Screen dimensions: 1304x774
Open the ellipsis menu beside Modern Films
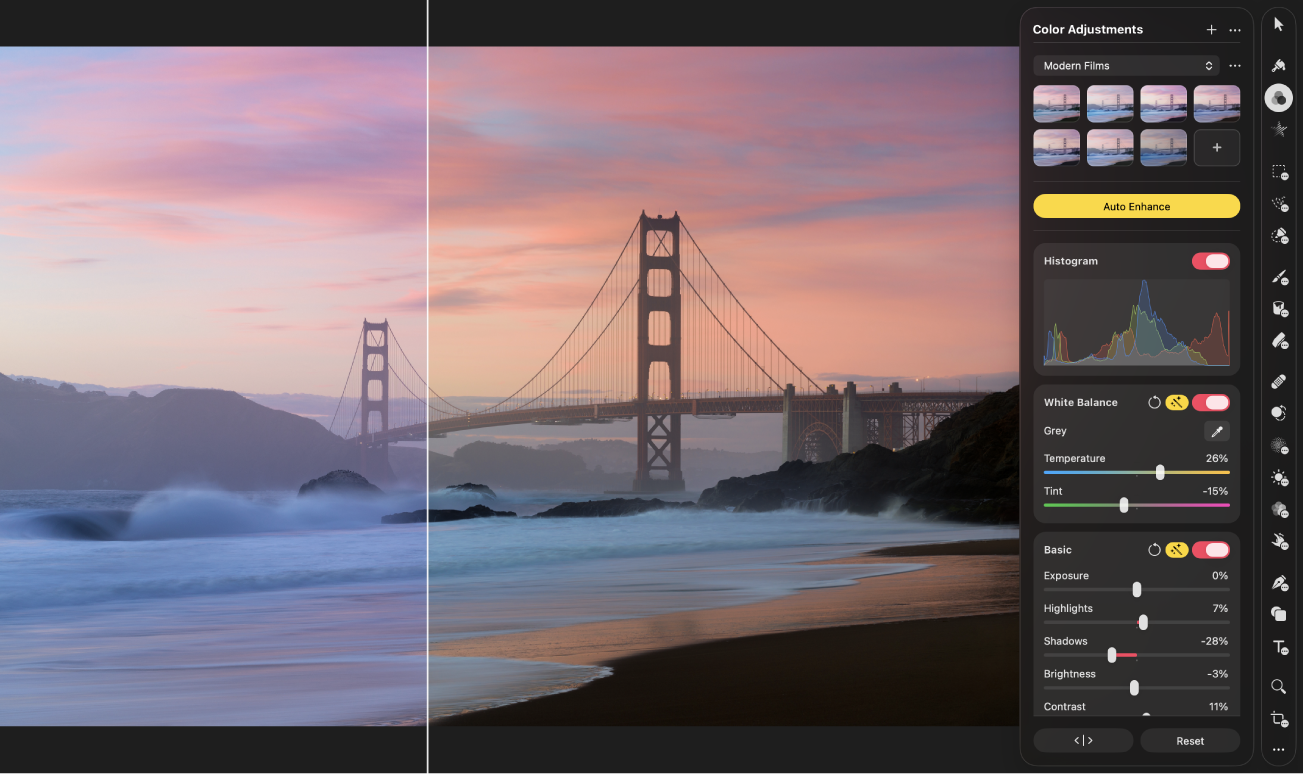click(x=1234, y=65)
